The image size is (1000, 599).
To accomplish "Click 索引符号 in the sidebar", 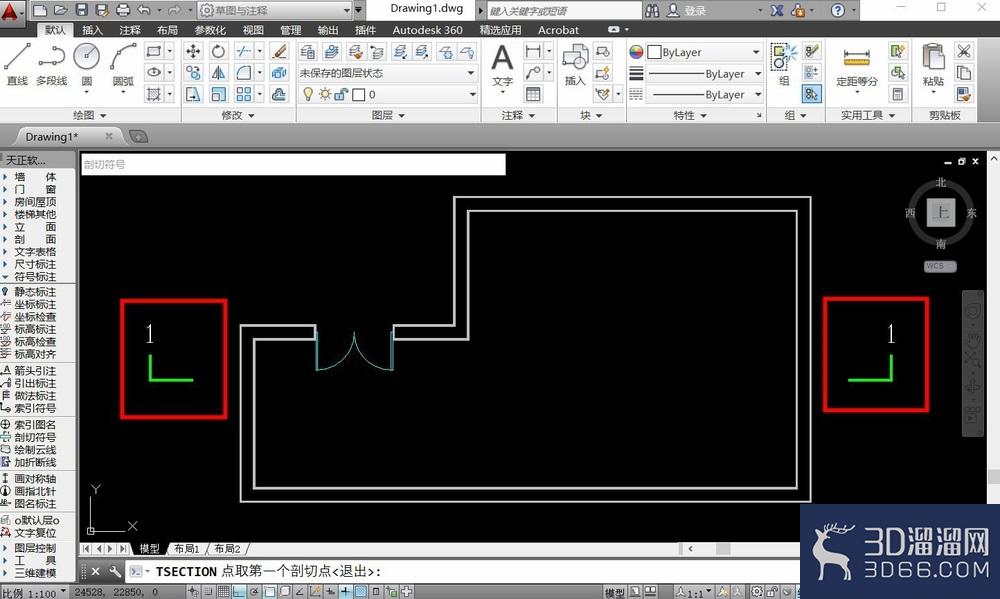I will pyautogui.click(x=35, y=408).
